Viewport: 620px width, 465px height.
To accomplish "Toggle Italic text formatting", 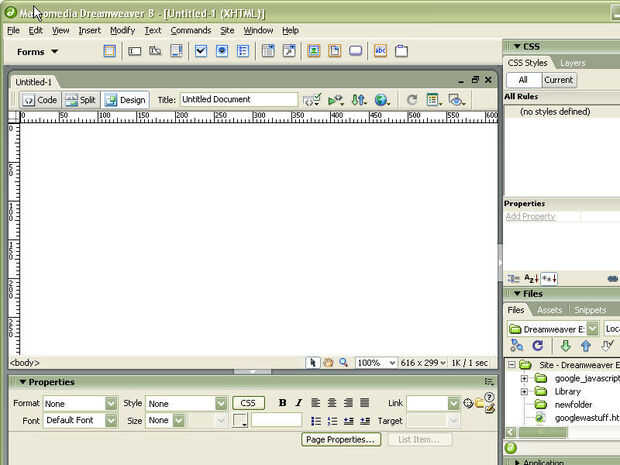I will (x=299, y=403).
